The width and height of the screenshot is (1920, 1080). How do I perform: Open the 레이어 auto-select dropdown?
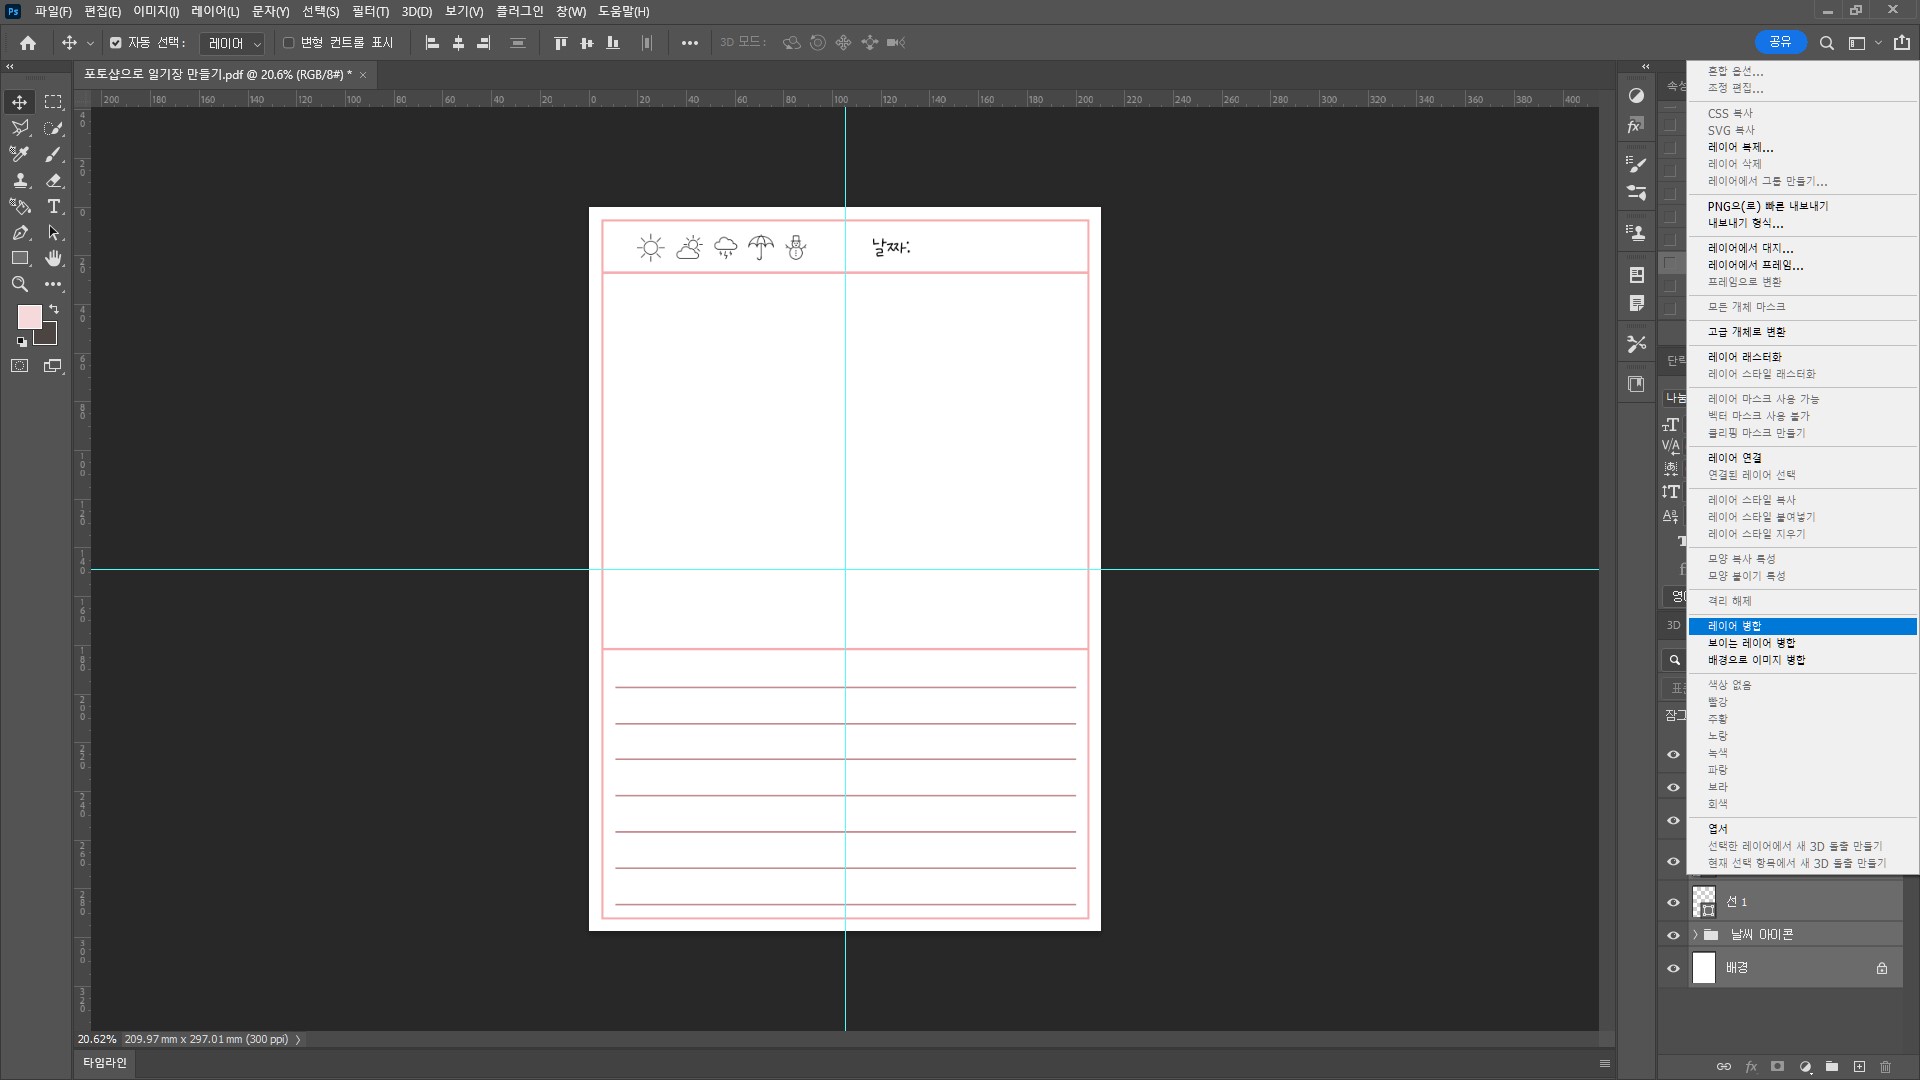(232, 43)
